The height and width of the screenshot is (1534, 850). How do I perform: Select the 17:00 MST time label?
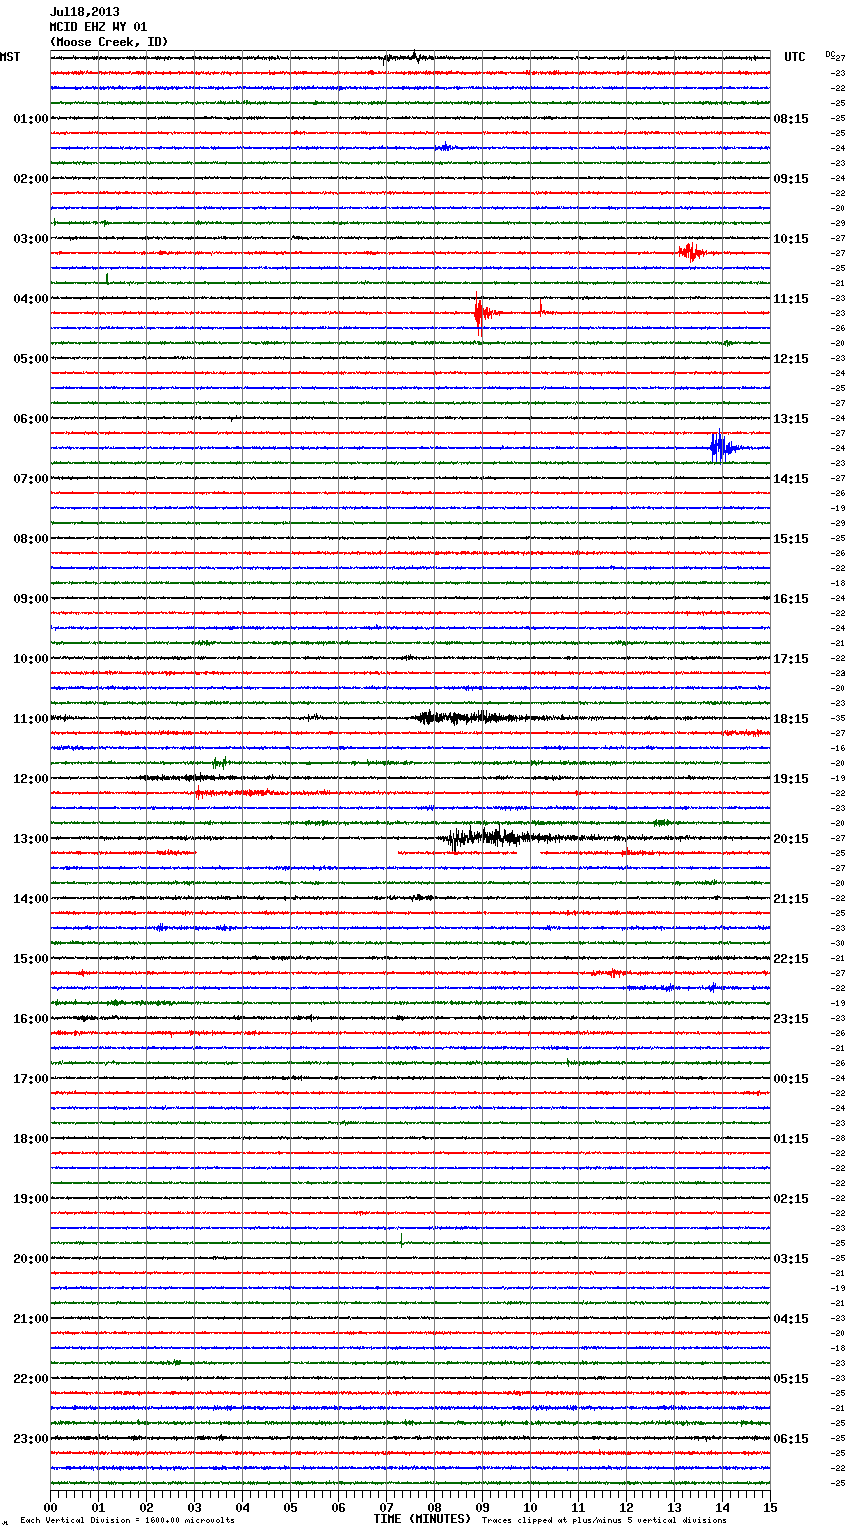[30, 1079]
